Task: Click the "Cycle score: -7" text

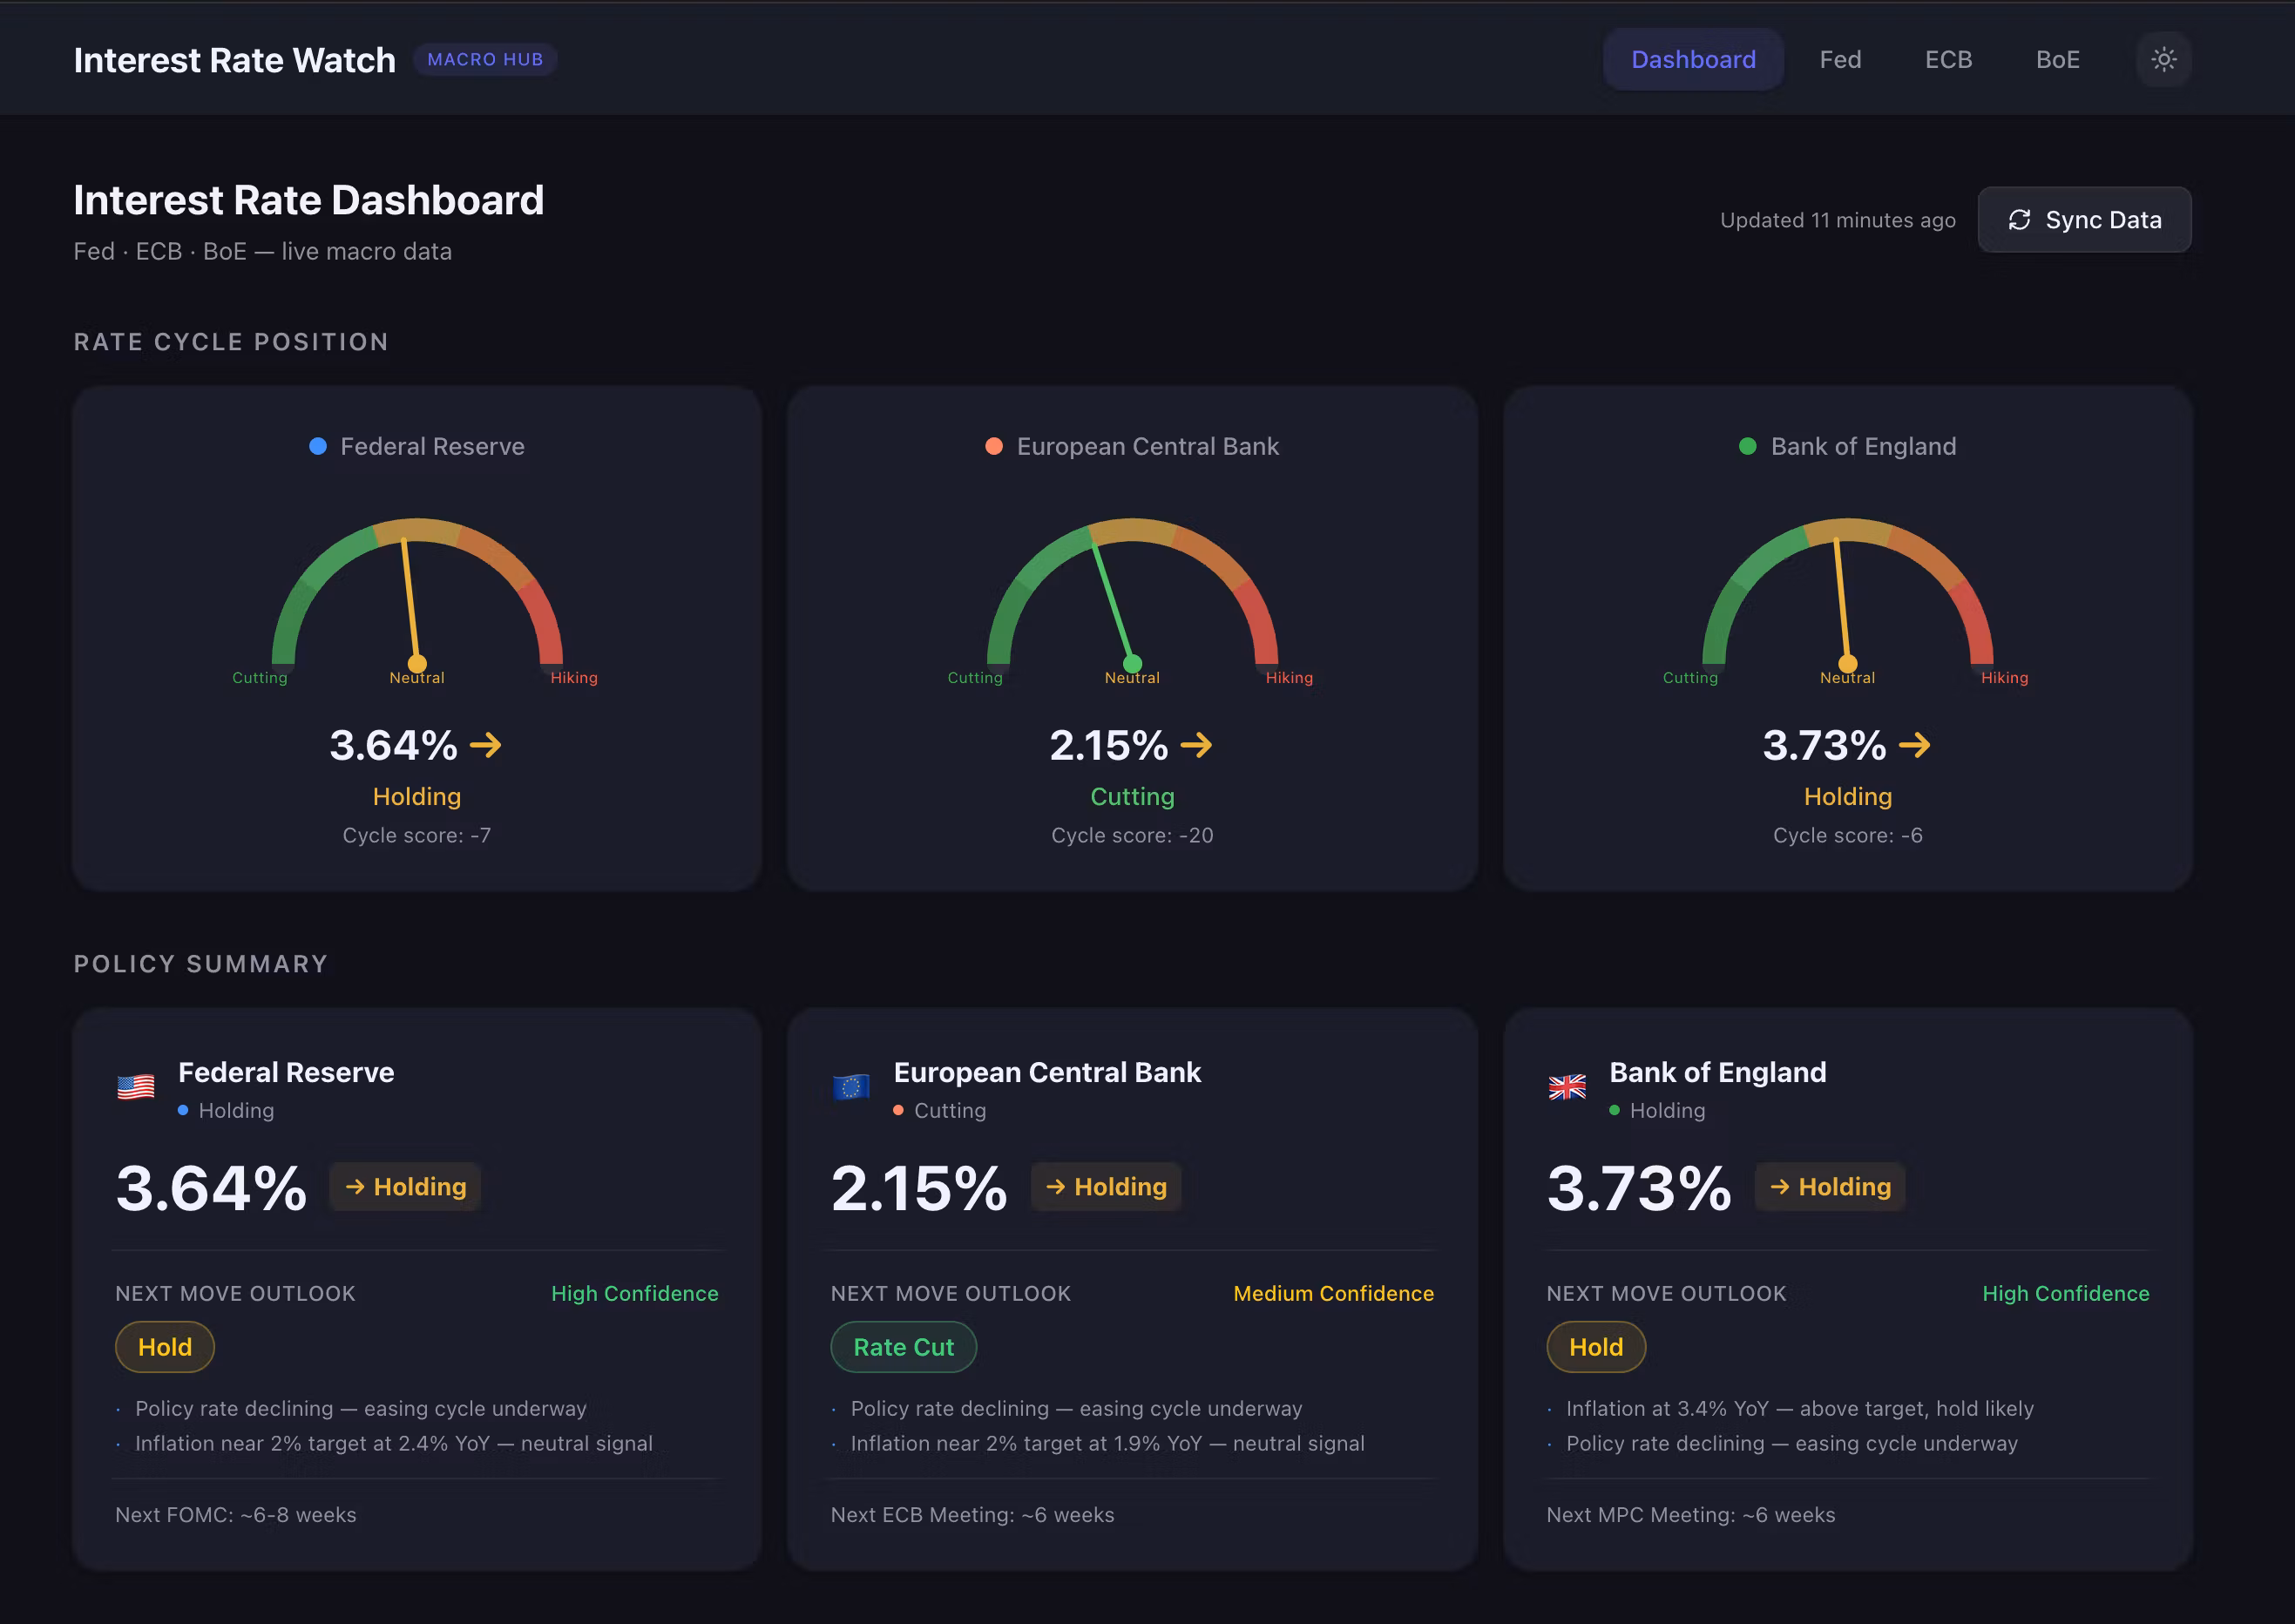Action: 417,835
